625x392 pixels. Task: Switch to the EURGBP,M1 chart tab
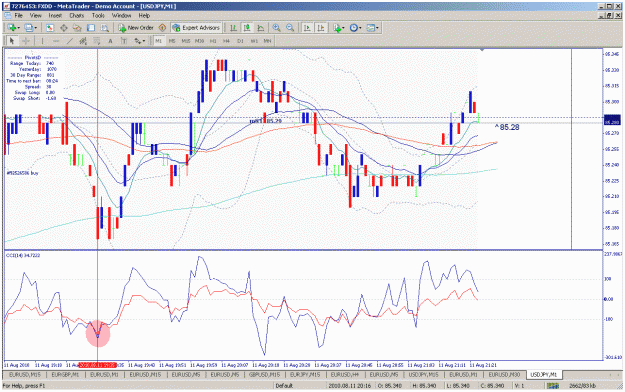[65, 375]
